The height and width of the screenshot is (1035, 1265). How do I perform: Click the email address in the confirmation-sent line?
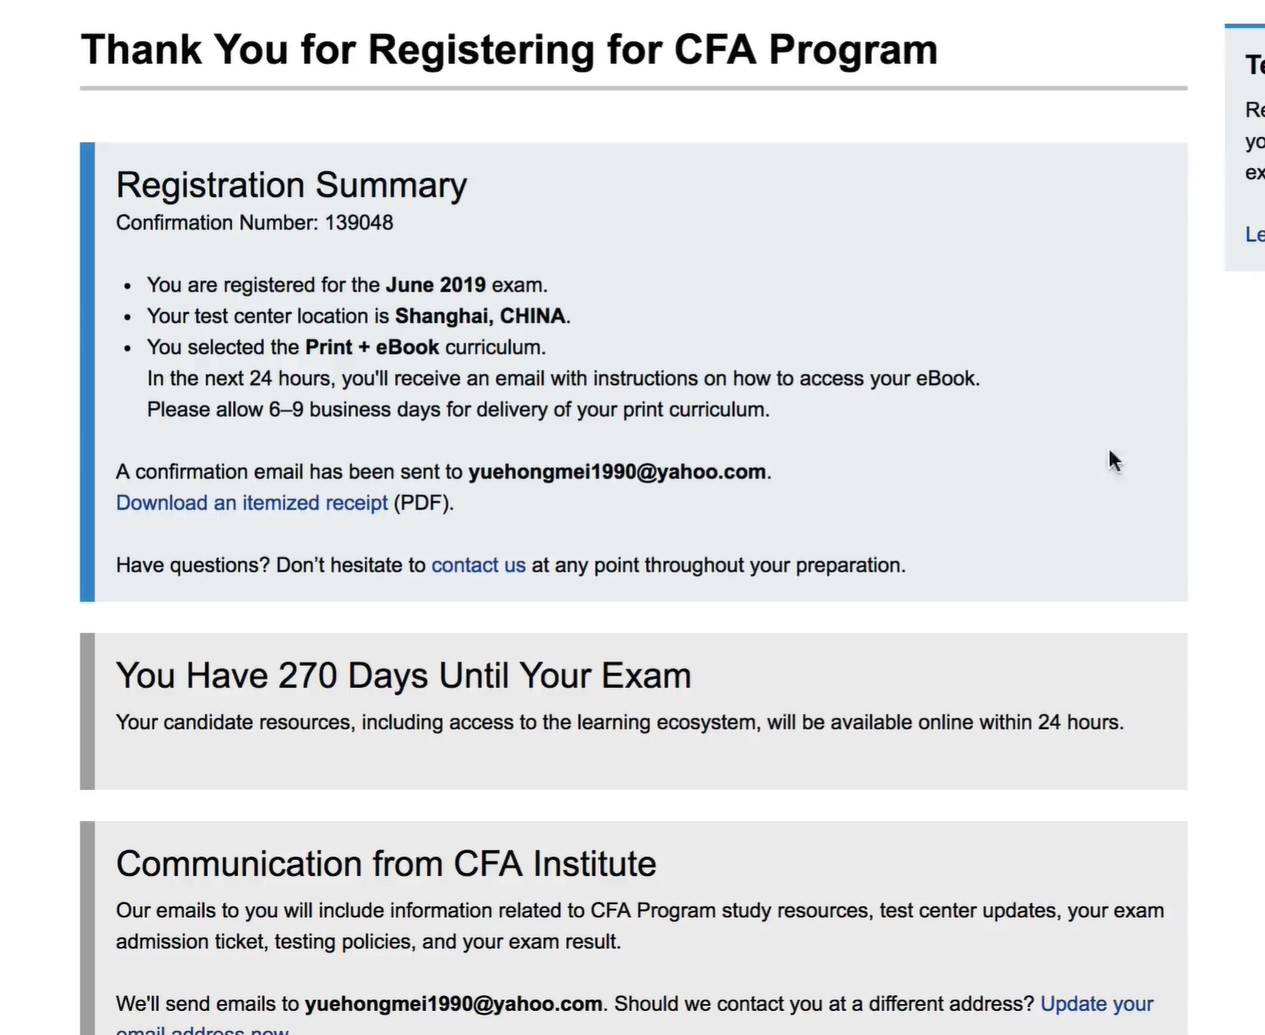616,472
